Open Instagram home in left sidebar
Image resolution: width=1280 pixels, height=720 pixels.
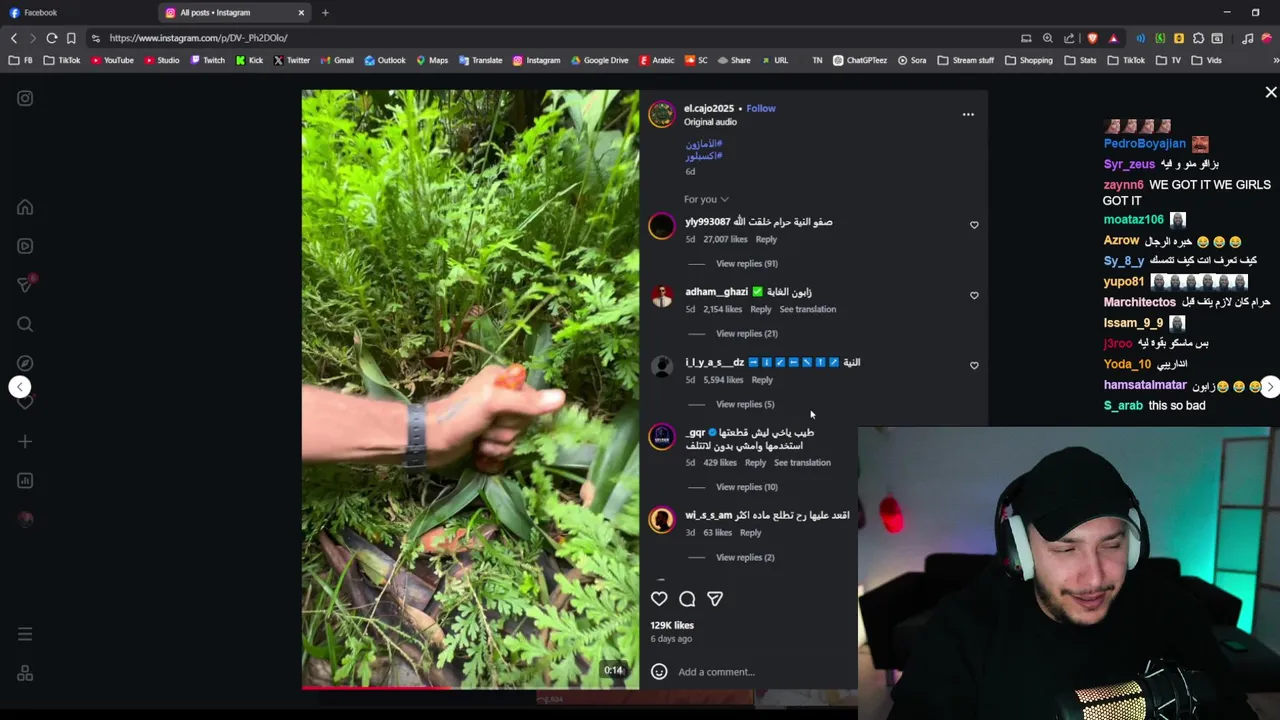click(x=25, y=207)
